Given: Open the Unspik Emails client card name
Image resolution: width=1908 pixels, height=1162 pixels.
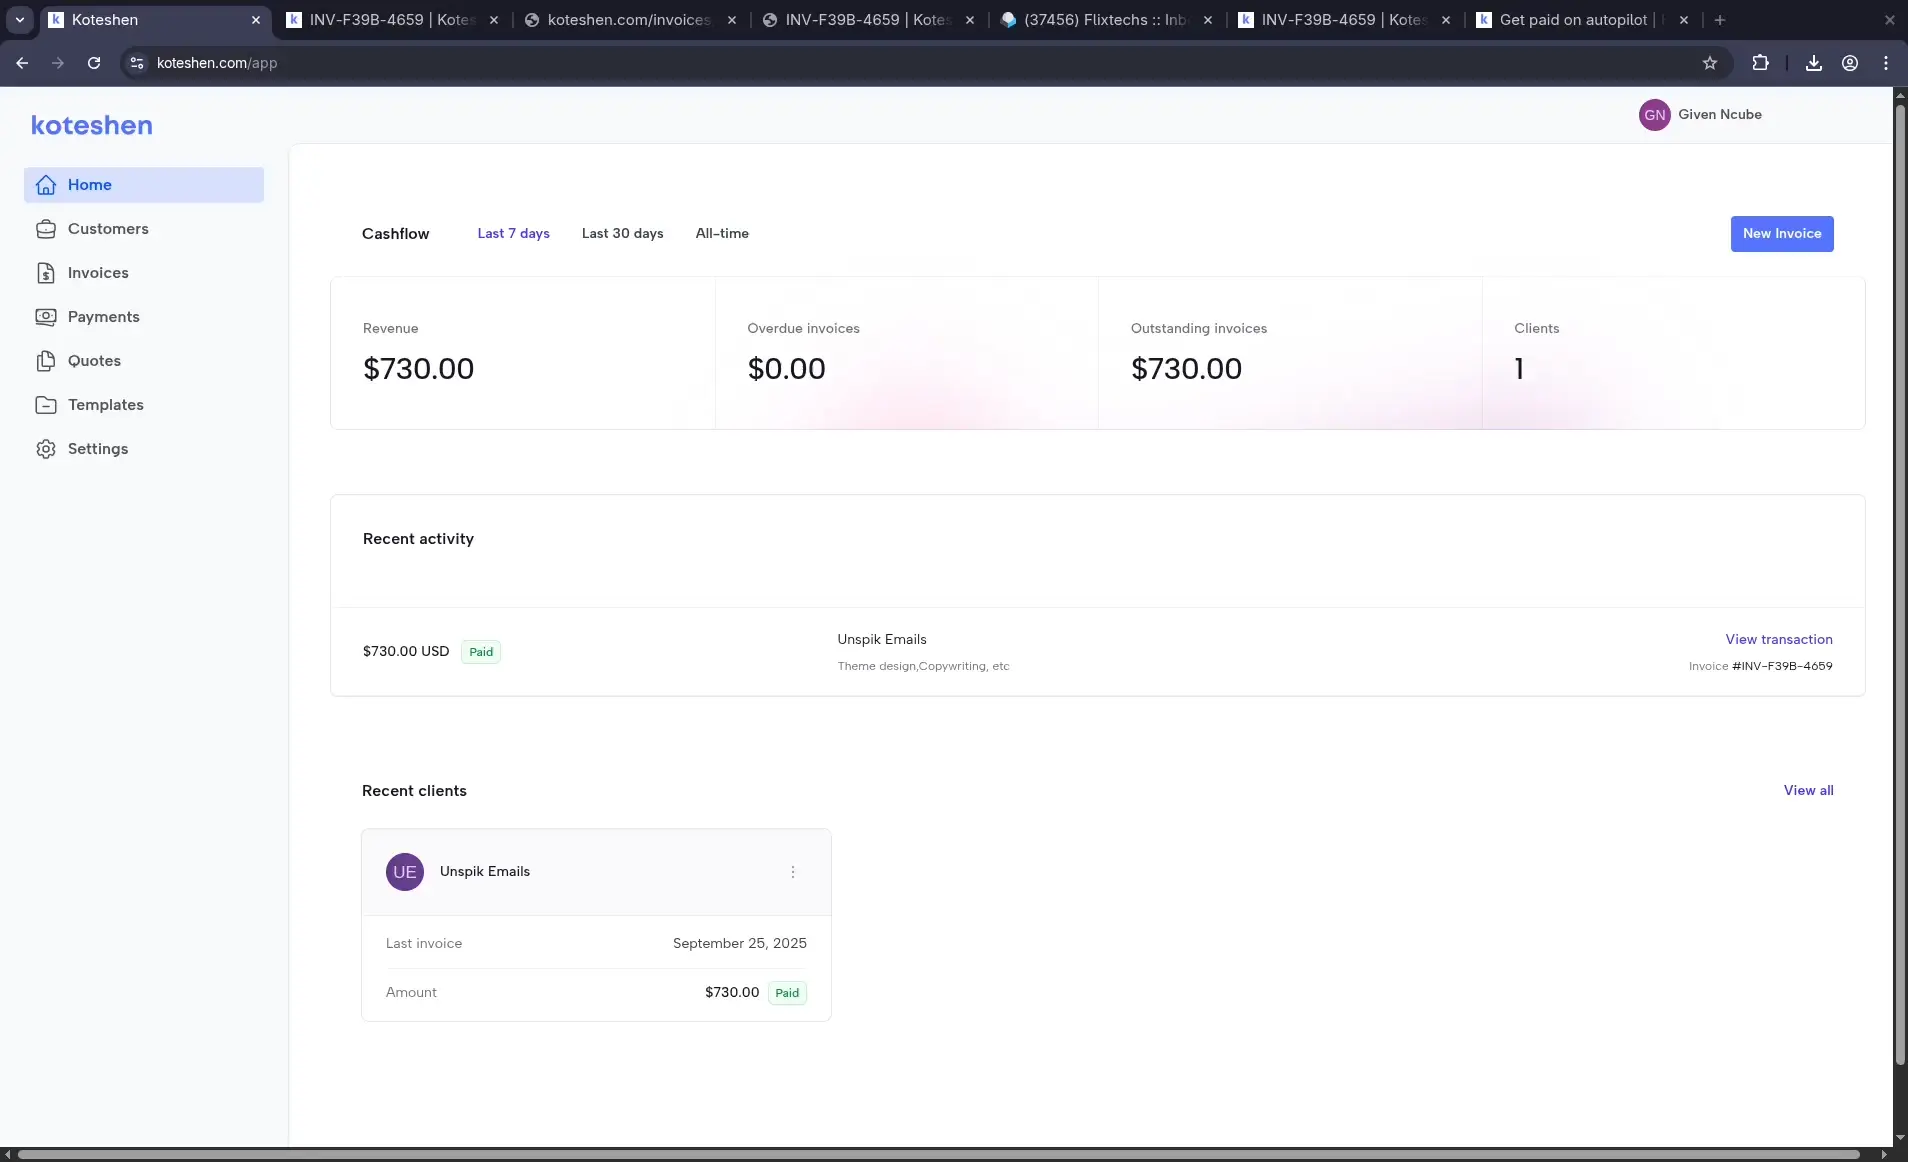Looking at the screenshot, I should [485, 871].
